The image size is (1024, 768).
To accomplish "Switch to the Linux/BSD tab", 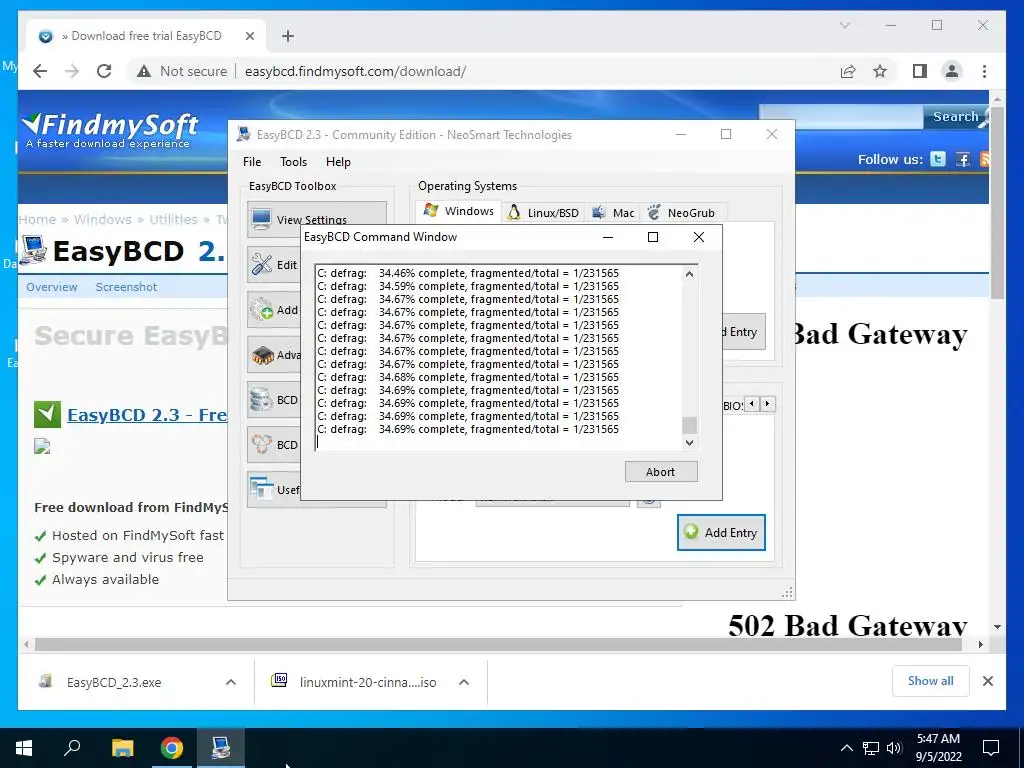I will tap(543, 212).
